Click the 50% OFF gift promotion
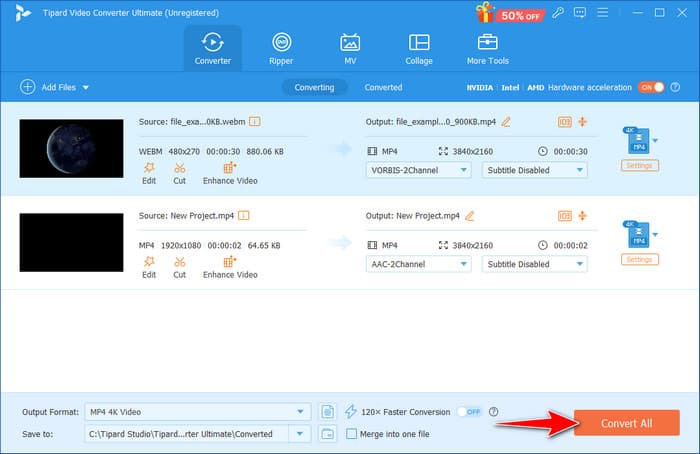Screen dimensions: 700x454 click(510, 13)
